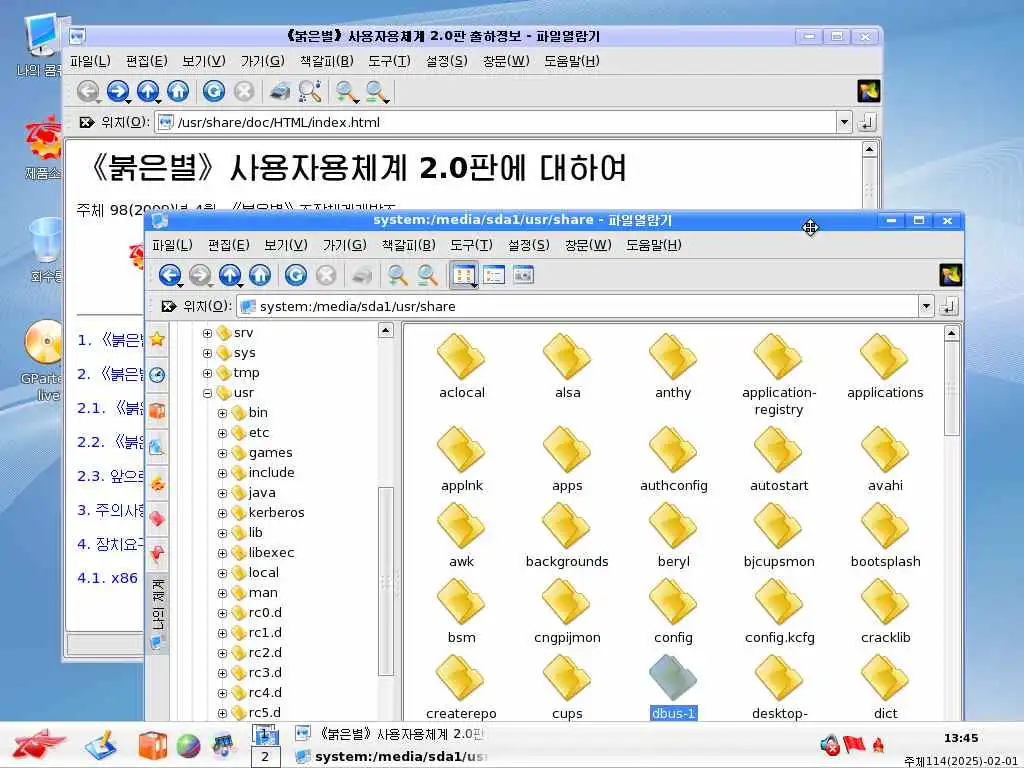Viewport: 1024px width, 768px height.
Task: Follow the link numbered 2.1. in the help page
Action: pos(110,408)
